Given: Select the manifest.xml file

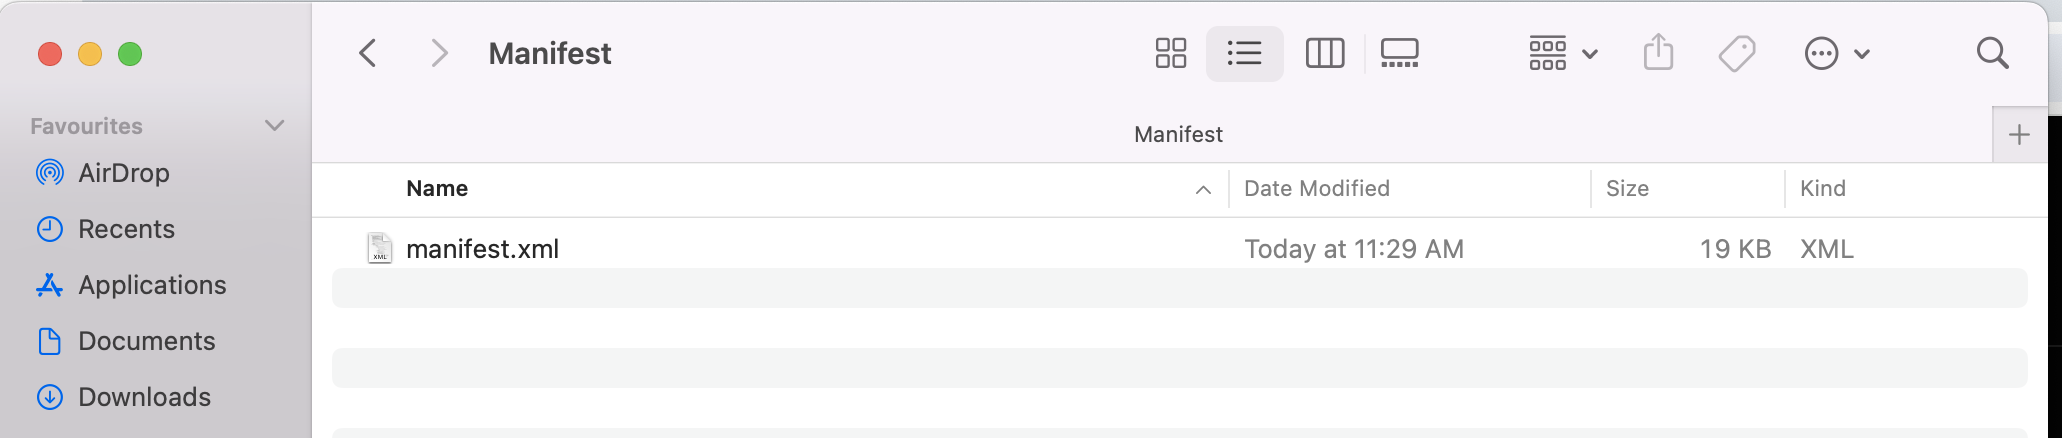Looking at the screenshot, I should pos(482,249).
